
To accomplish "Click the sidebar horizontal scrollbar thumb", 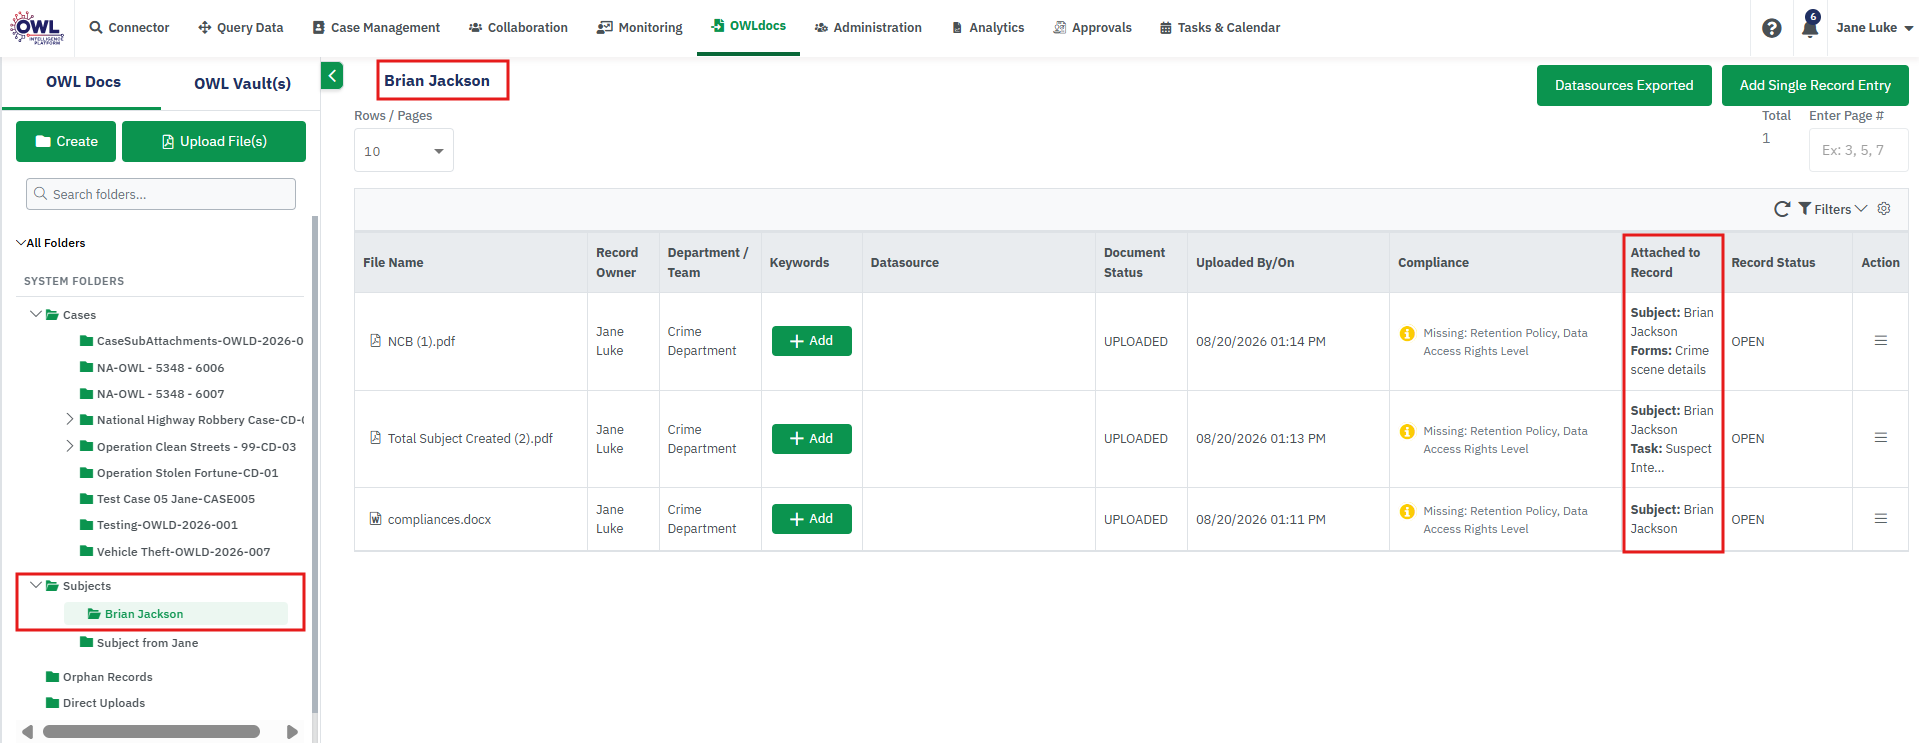I will 152,732.
